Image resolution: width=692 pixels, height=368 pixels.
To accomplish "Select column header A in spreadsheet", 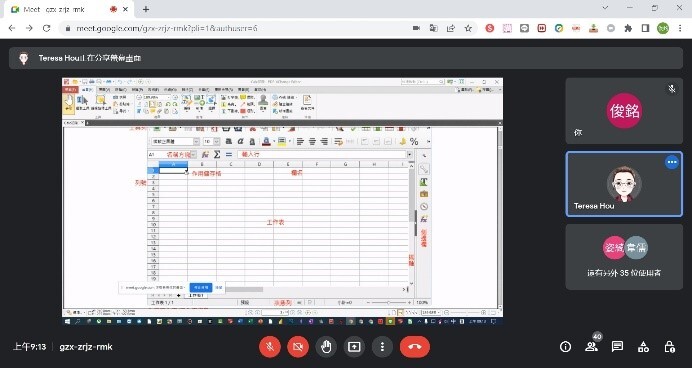I will (x=173, y=164).
